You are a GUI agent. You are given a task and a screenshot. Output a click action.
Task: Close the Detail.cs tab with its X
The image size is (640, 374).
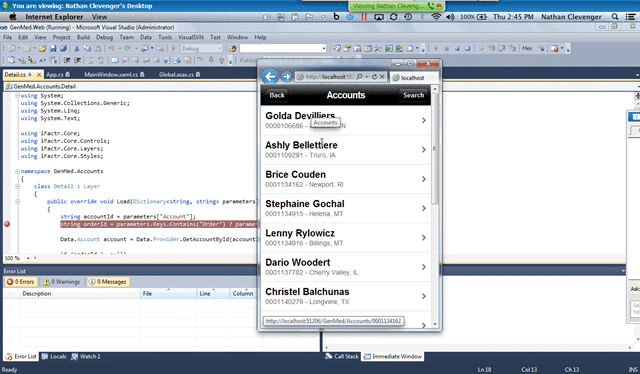[39, 74]
